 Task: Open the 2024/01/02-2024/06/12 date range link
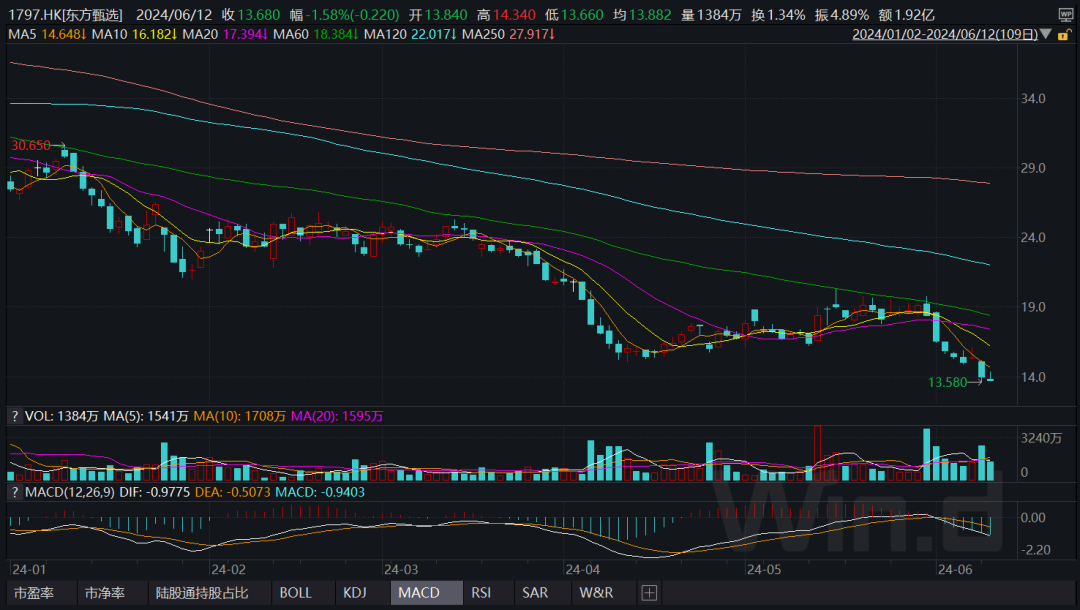tap(945, 34)
